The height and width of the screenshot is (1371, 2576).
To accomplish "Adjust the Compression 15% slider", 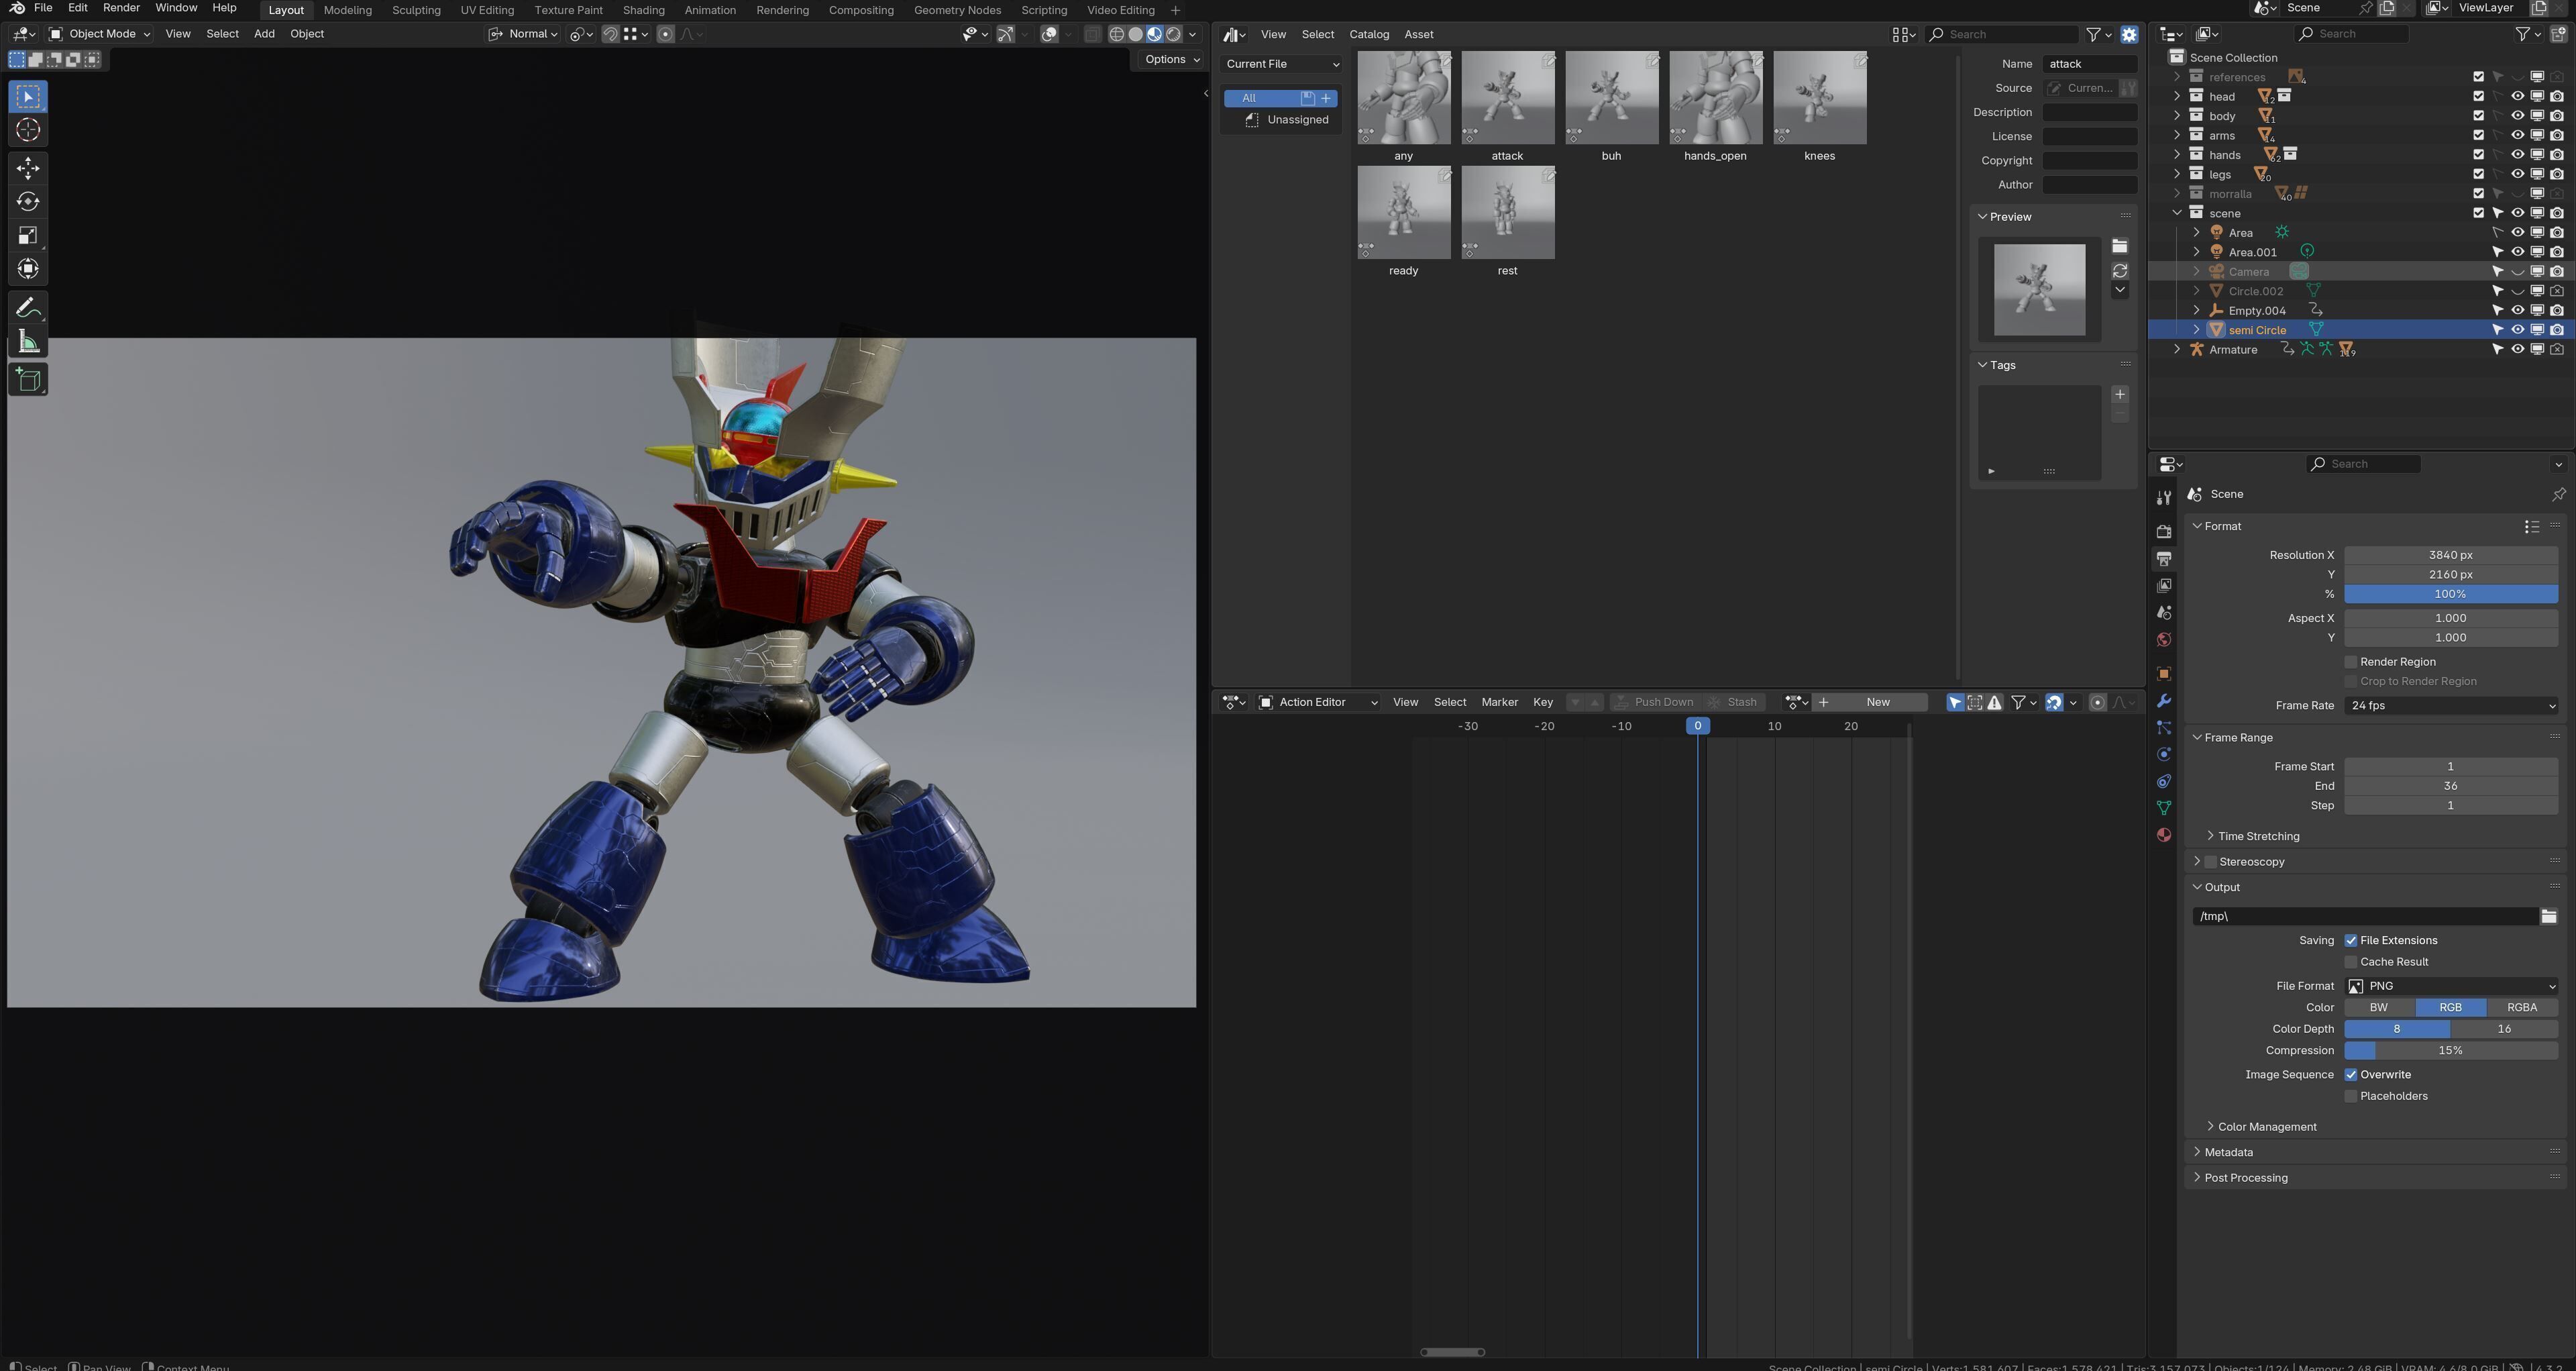I will pyautogui.click(x=2451, y=1051).
